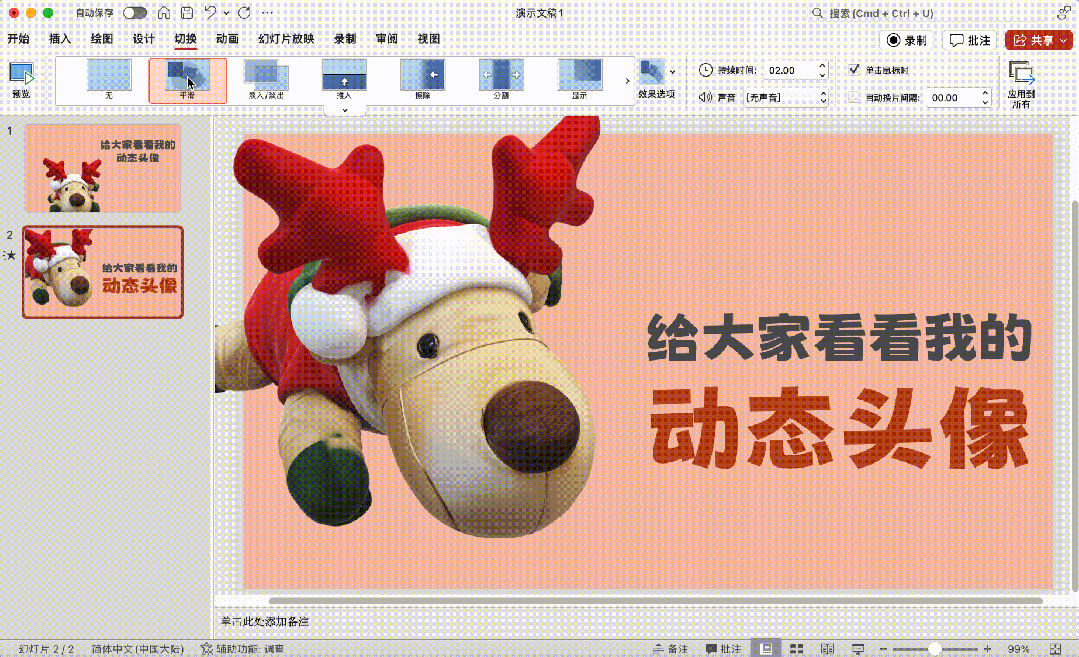The height and width of the screenshot is (657, 1079).
Task: Open the more options ellipsis in title bar
Action: coord(268,13)
